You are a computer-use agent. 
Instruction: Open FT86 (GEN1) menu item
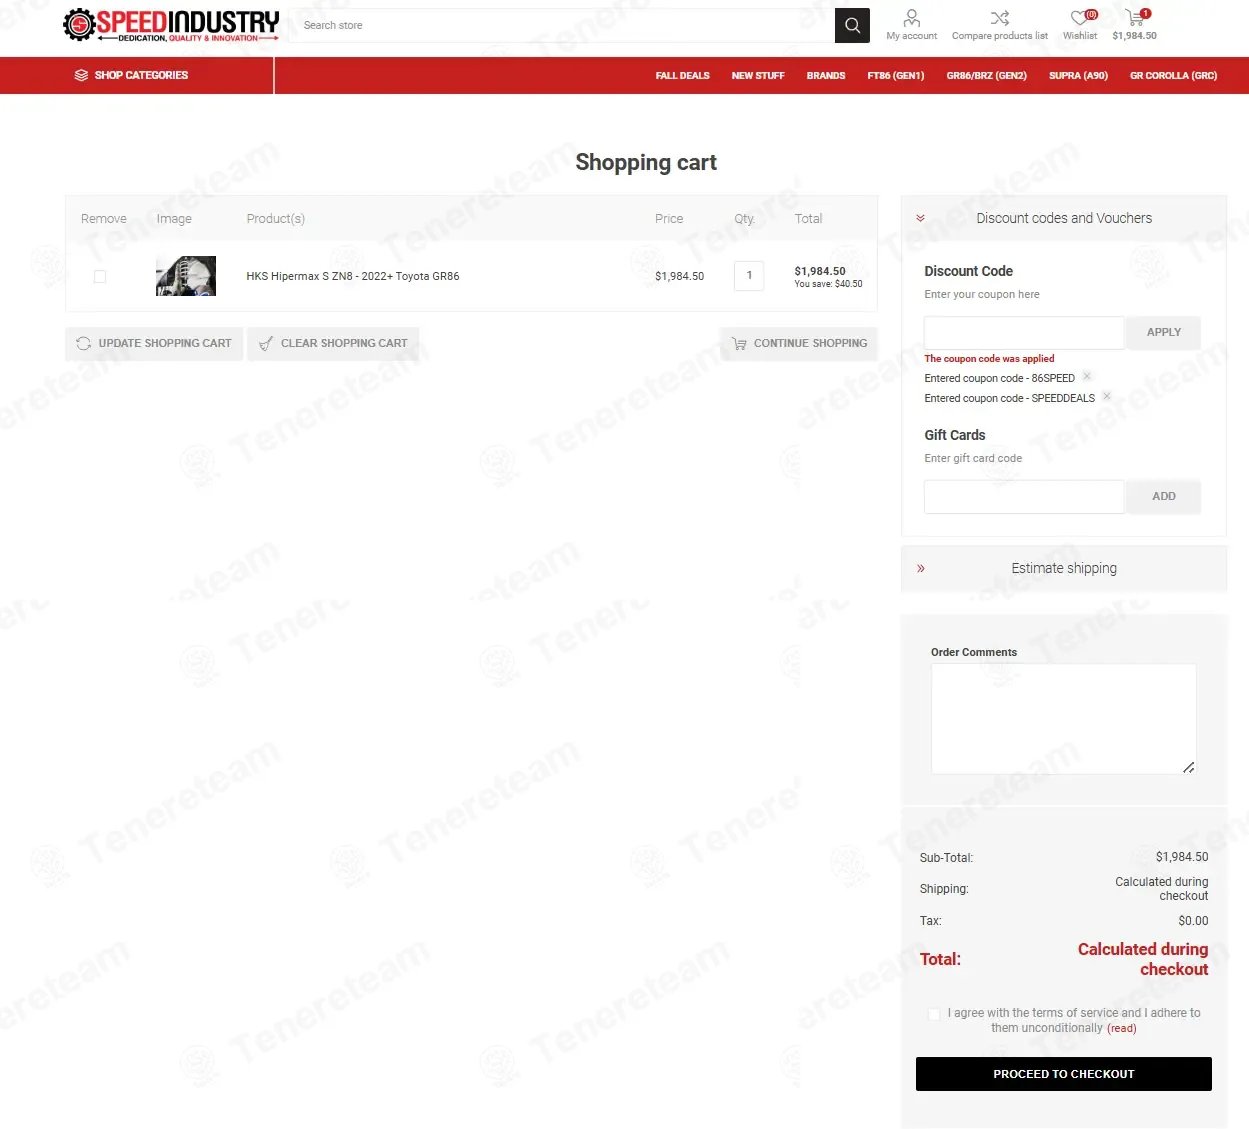[x=896, y=76]
